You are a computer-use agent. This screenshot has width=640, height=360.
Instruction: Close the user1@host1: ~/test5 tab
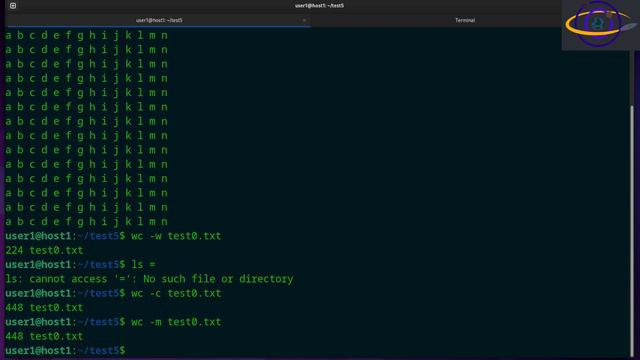(x=304, y=20)
